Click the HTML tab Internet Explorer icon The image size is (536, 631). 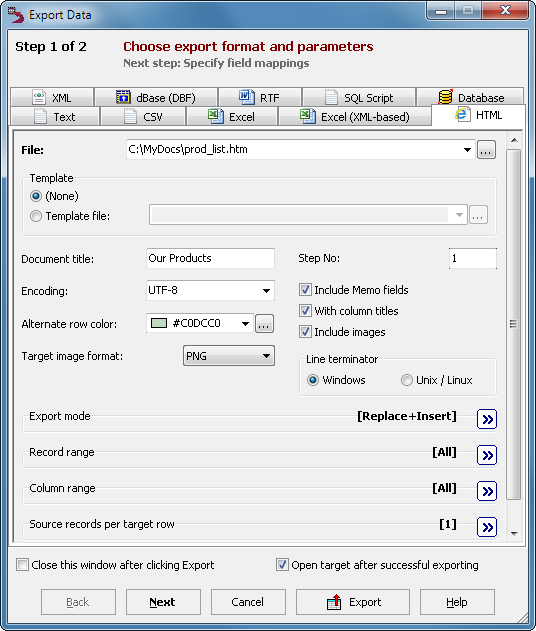click(462, 115)
